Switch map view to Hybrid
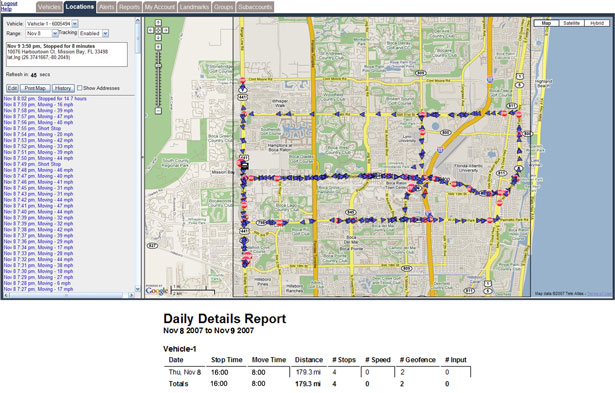 (x=597, y=23)
